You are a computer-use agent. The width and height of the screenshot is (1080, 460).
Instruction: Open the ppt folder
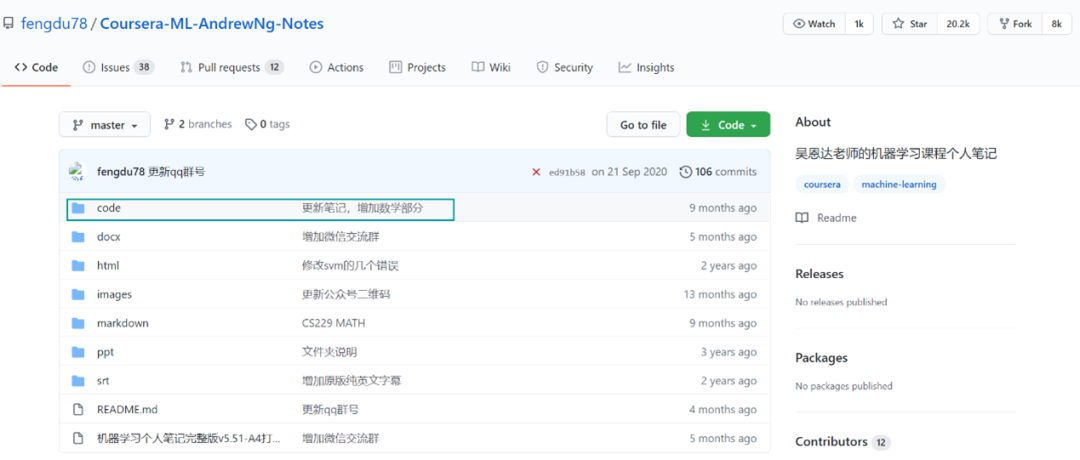[x=105, y=352]
